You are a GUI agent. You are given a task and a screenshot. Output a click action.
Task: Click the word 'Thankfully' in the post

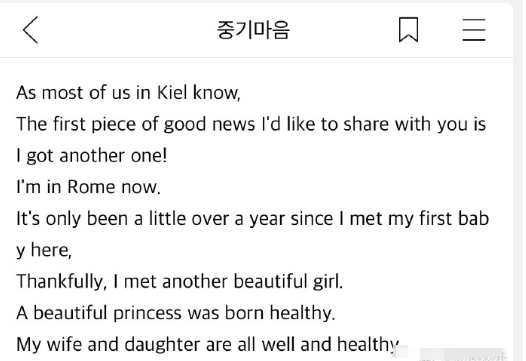61,282
